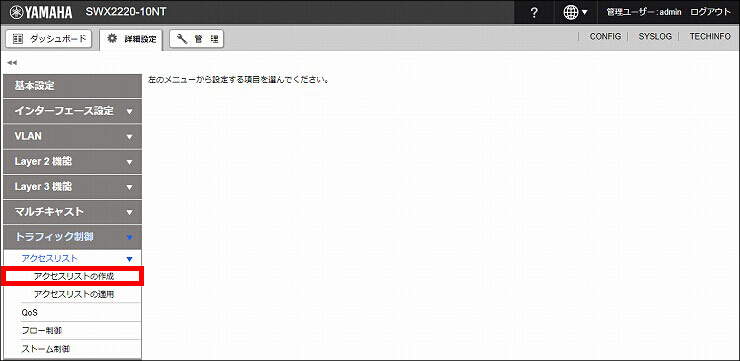Expand the Layer 3 機能 menu
The height and width of the screenshot is (361, 740).
pyautogui.click(x=72, y=187)
